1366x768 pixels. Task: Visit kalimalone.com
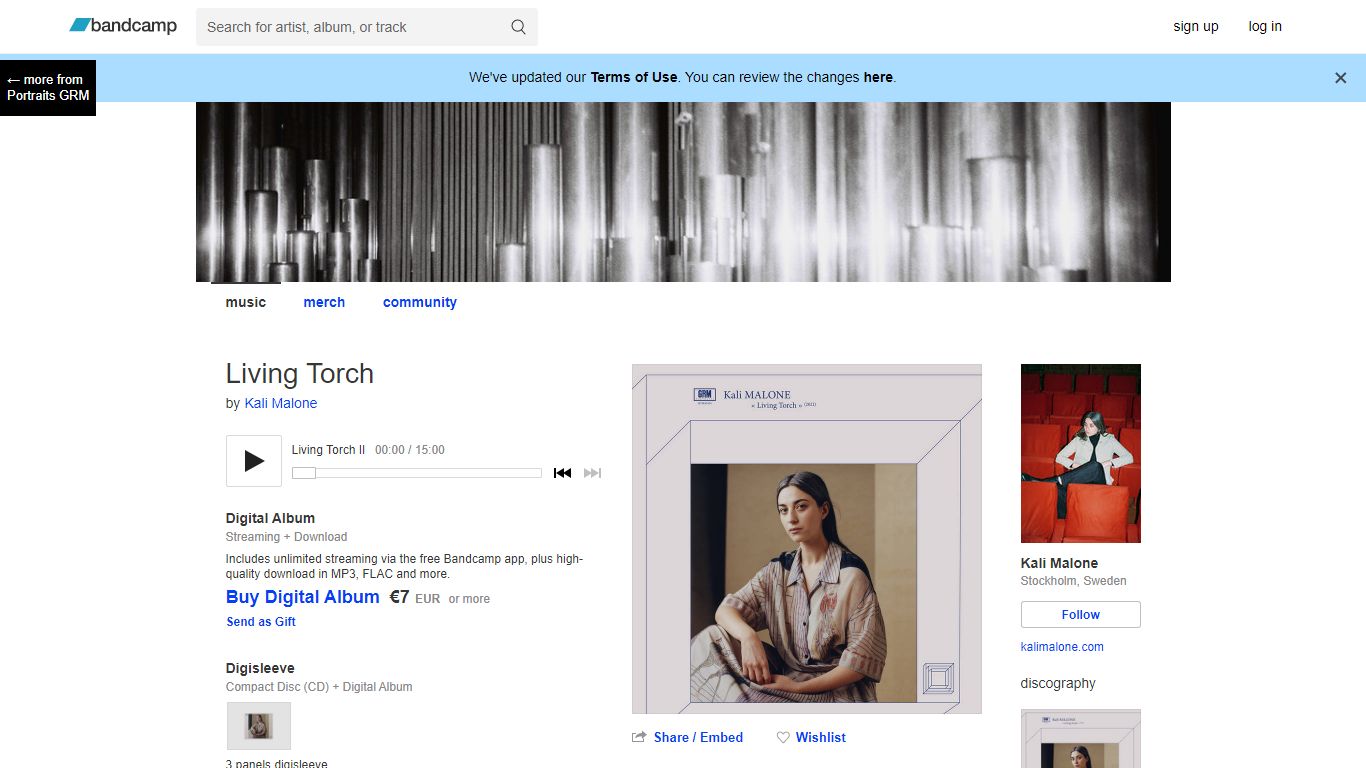tap(1062, 647)
